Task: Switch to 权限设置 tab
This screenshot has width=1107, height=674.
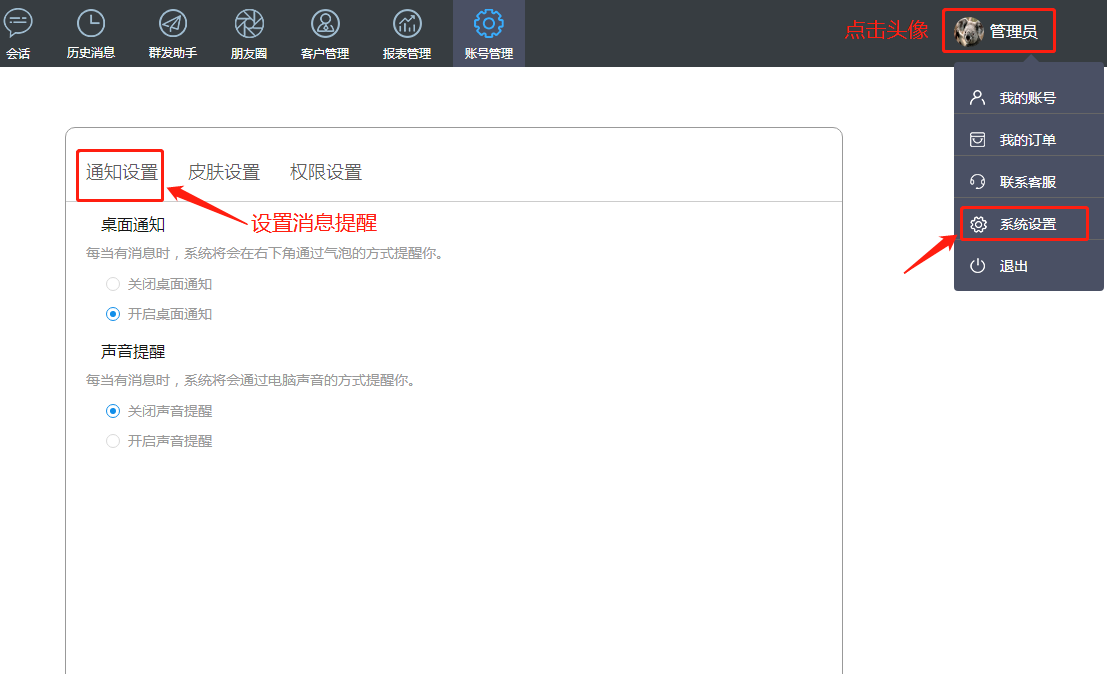Action: pos(325,172)
